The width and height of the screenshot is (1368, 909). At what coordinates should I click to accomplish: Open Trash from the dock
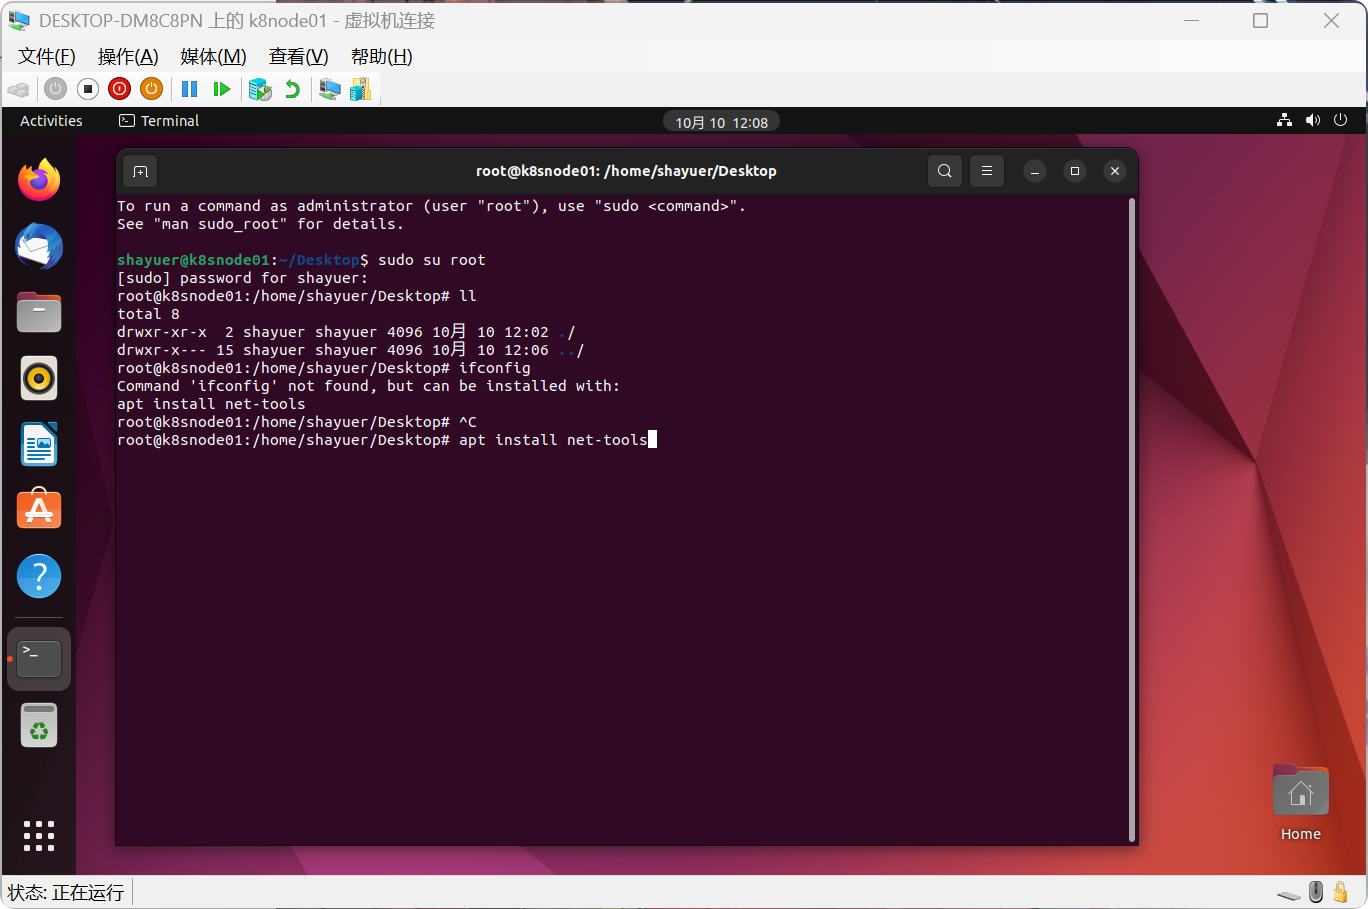pyautogui.click(x=39, y=726)
